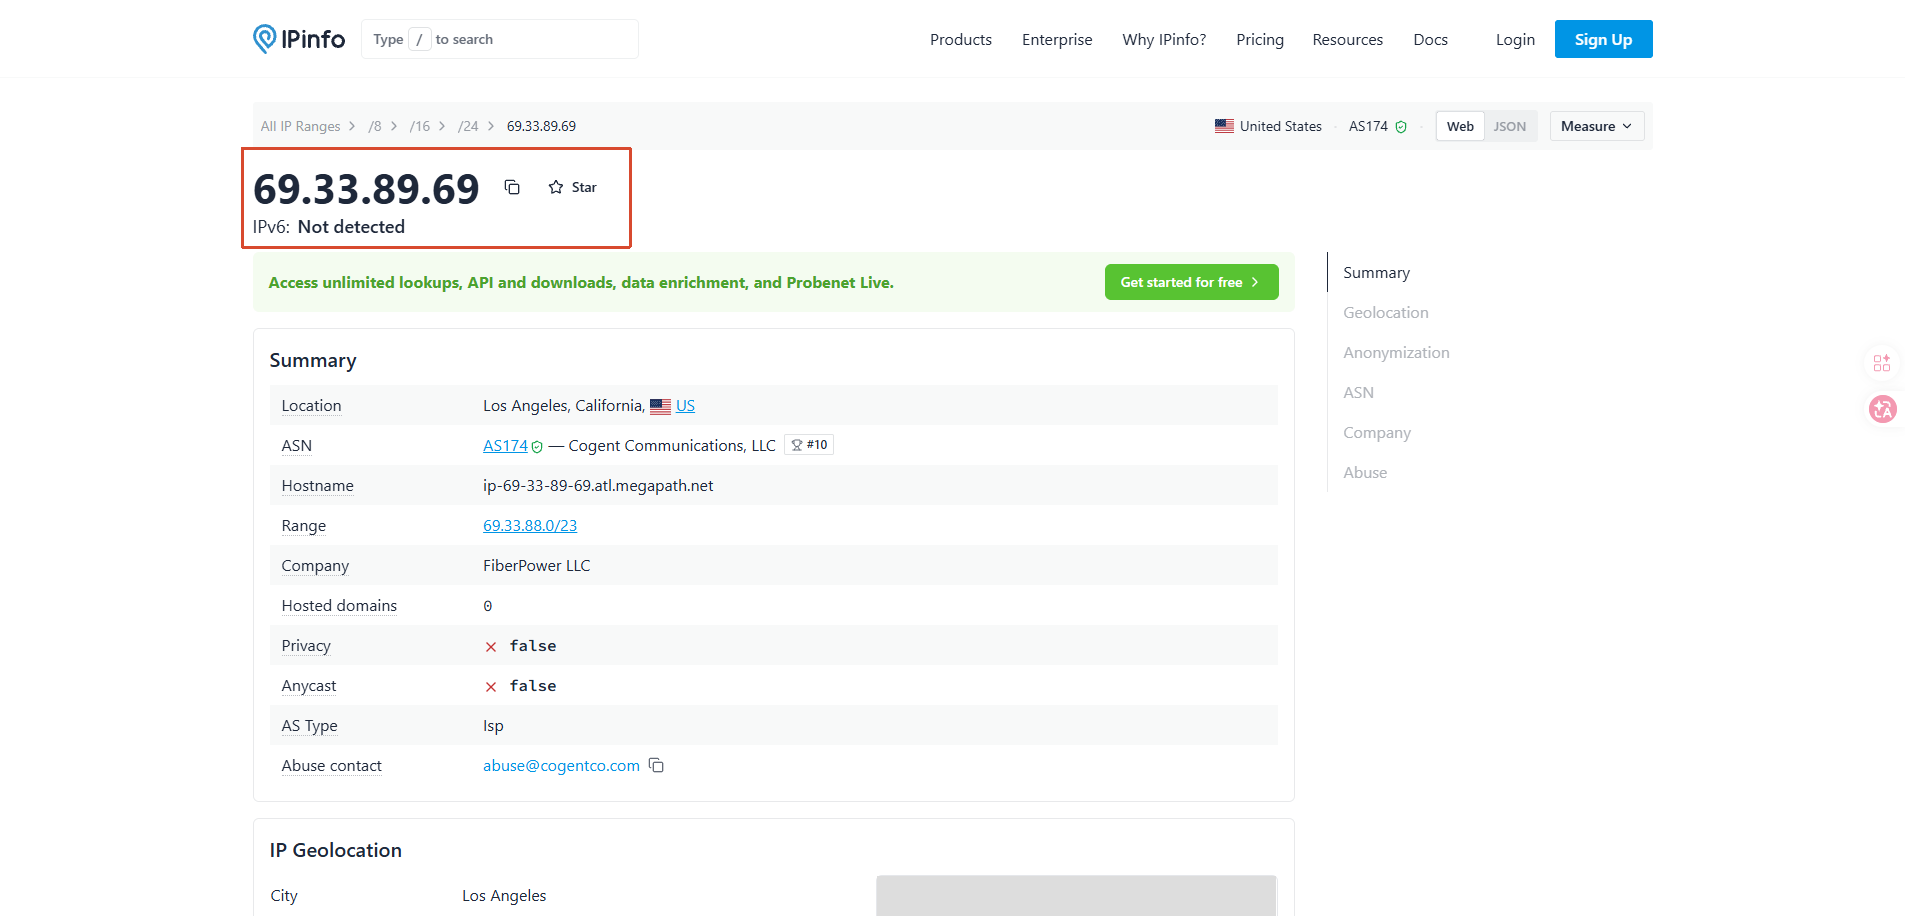Jump to Anonymization section in sidebar
1905x916 pixels.
(1396, 352)
